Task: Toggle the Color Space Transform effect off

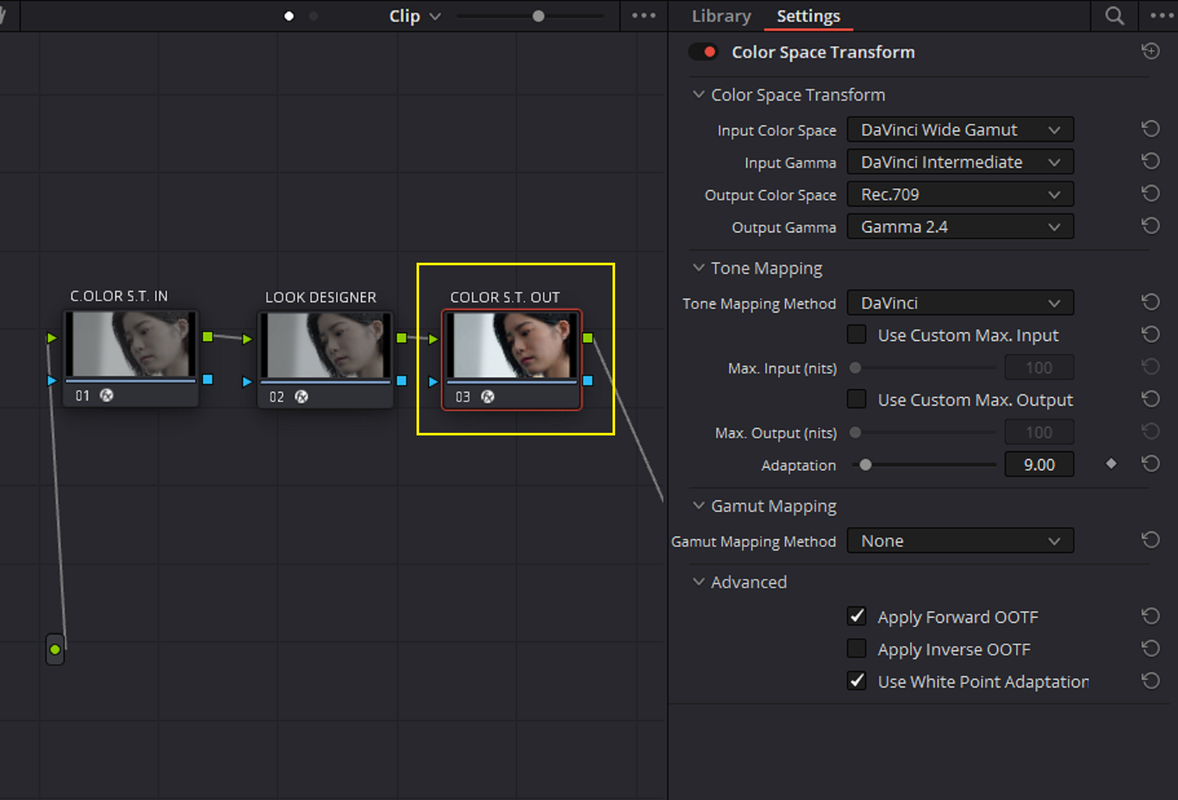Action: point(704,52)
